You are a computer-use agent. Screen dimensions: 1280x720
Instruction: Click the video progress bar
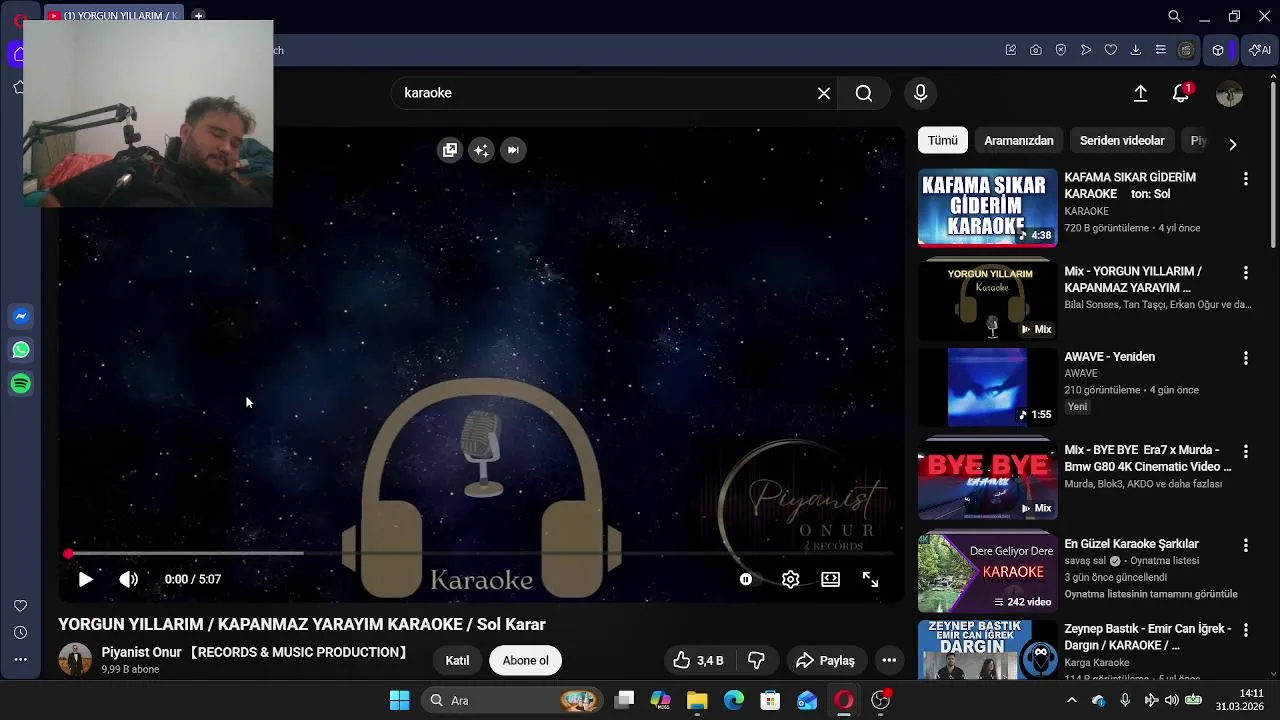pyautogui.click(x=480, y=553)
